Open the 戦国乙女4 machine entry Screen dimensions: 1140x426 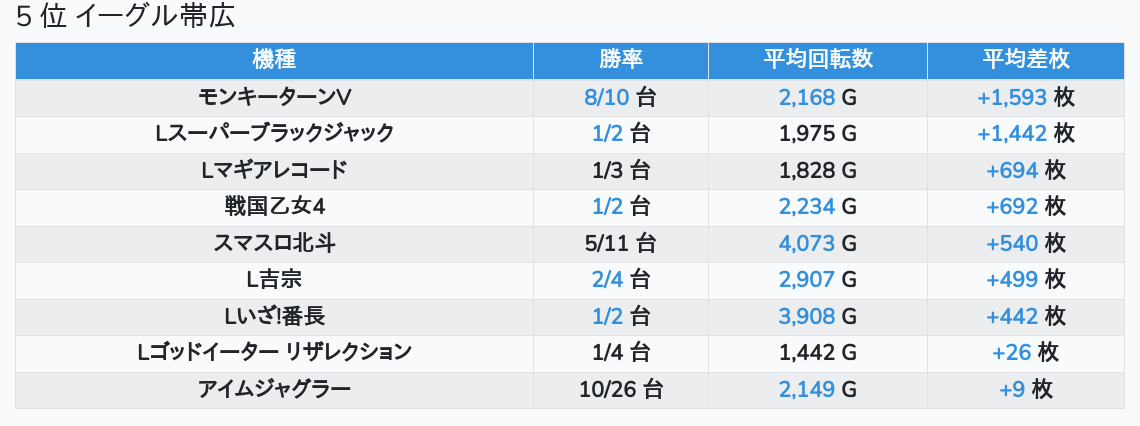[274, 207]
